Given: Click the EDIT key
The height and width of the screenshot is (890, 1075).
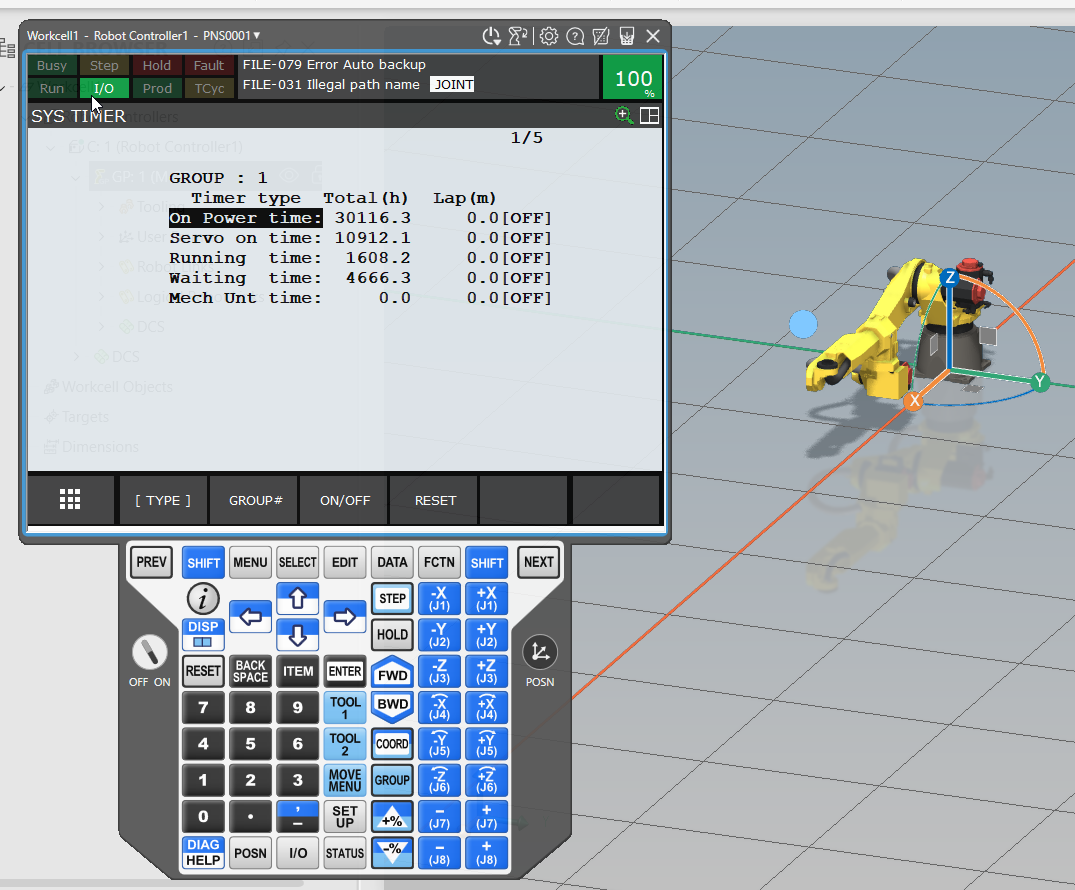Looking at the screenshot, I should (345, 562).
